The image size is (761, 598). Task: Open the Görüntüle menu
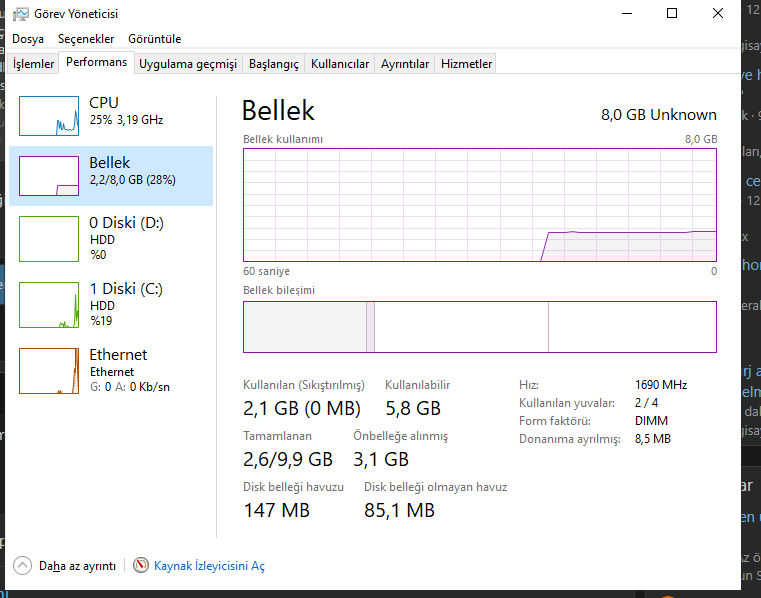tap(154, 39)
